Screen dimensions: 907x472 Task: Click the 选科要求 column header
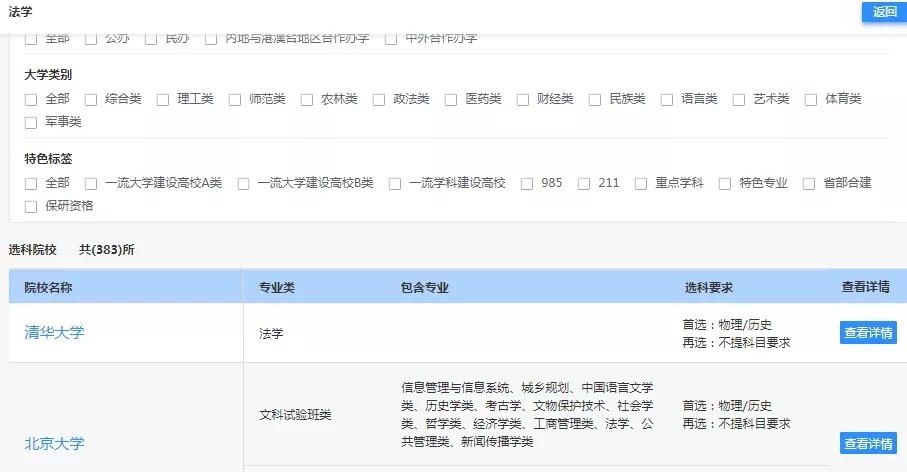click(709, 287)
